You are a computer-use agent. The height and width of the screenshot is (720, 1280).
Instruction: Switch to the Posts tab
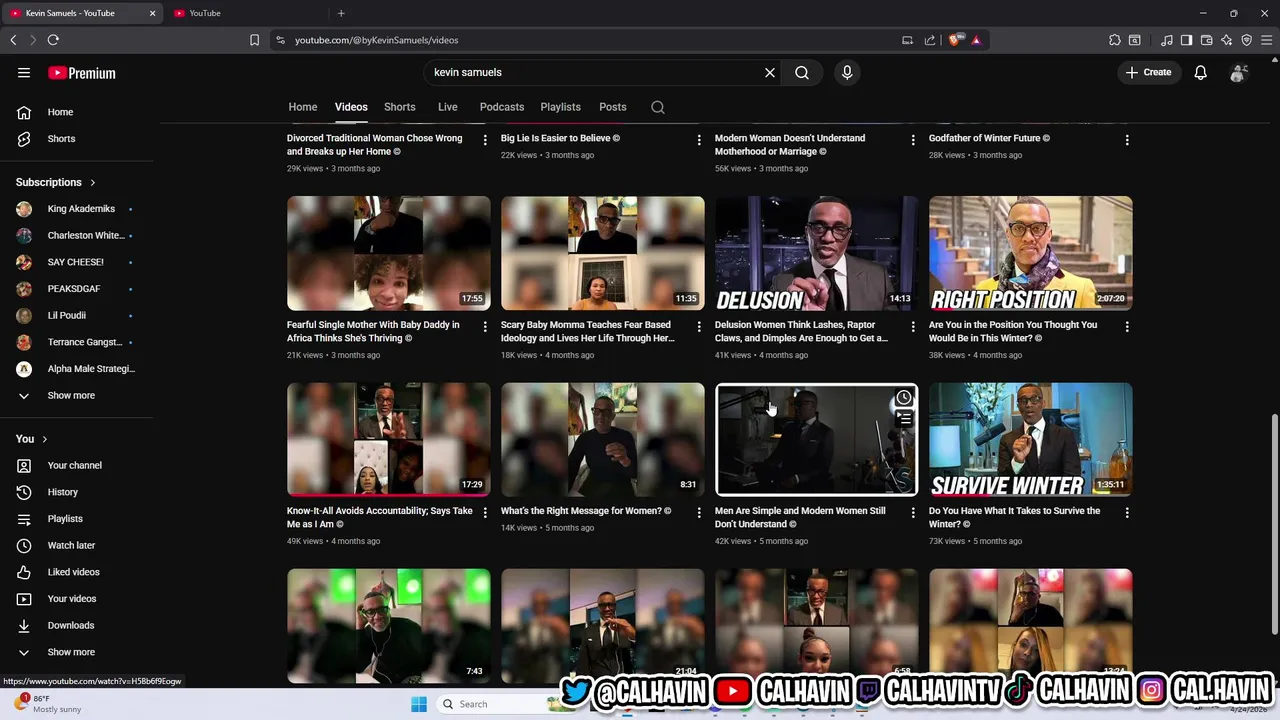point(613,107)
